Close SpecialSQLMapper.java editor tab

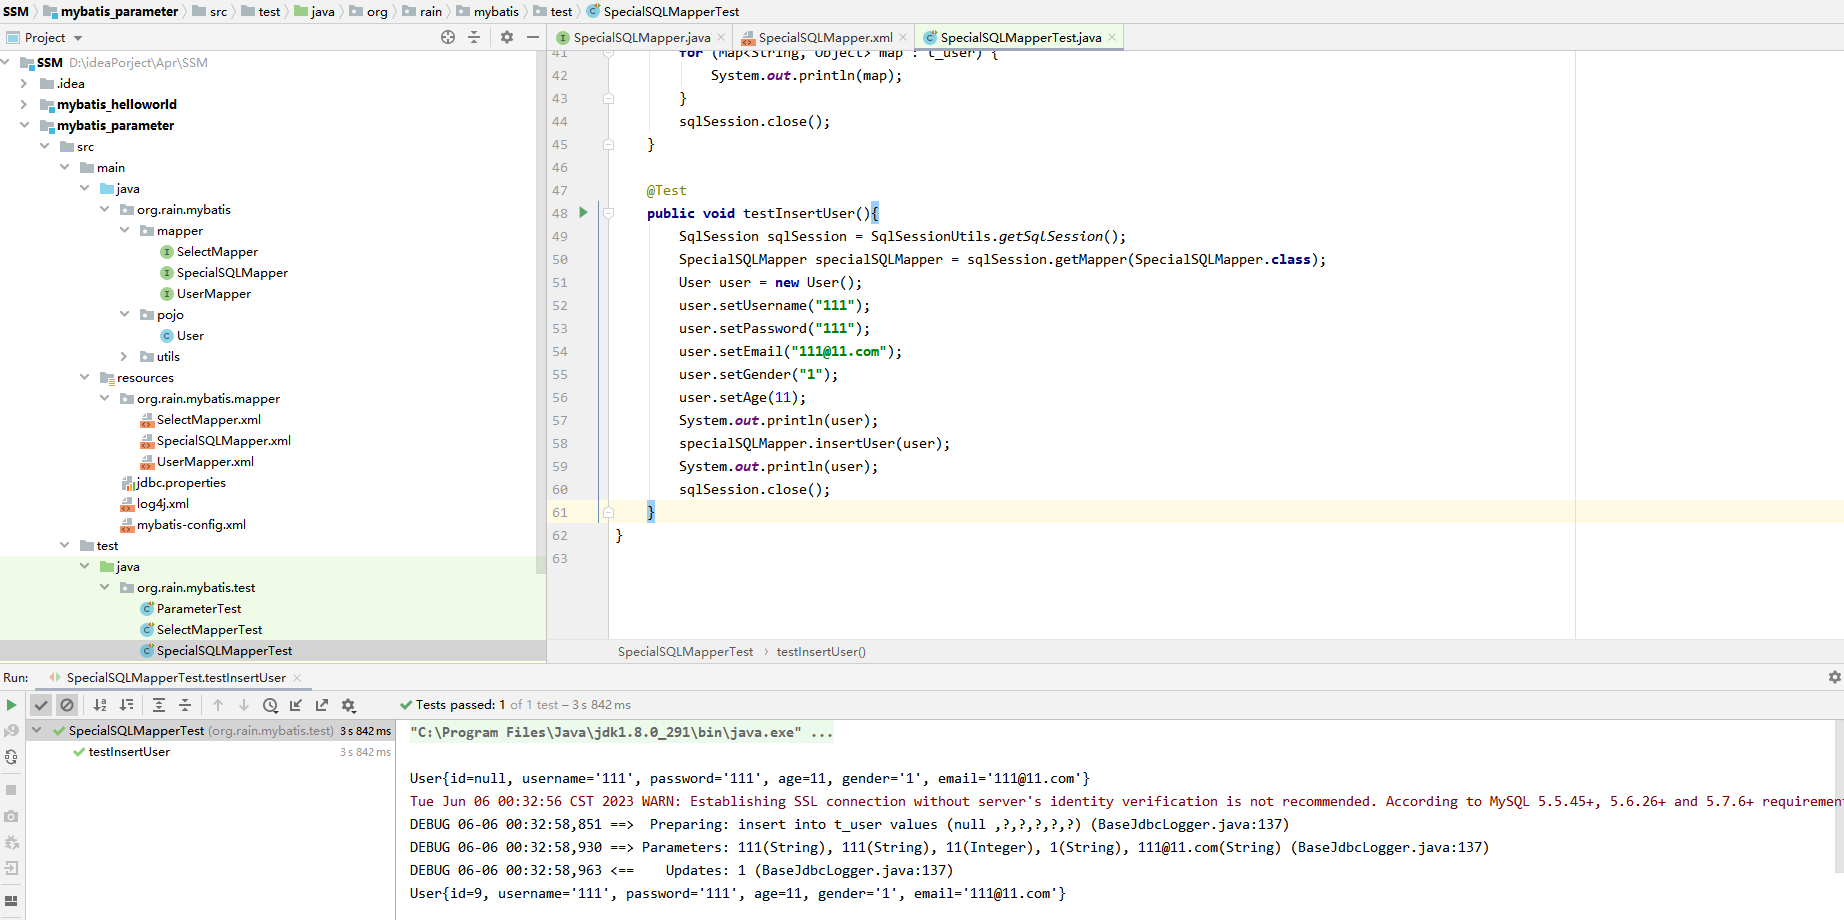721,37
